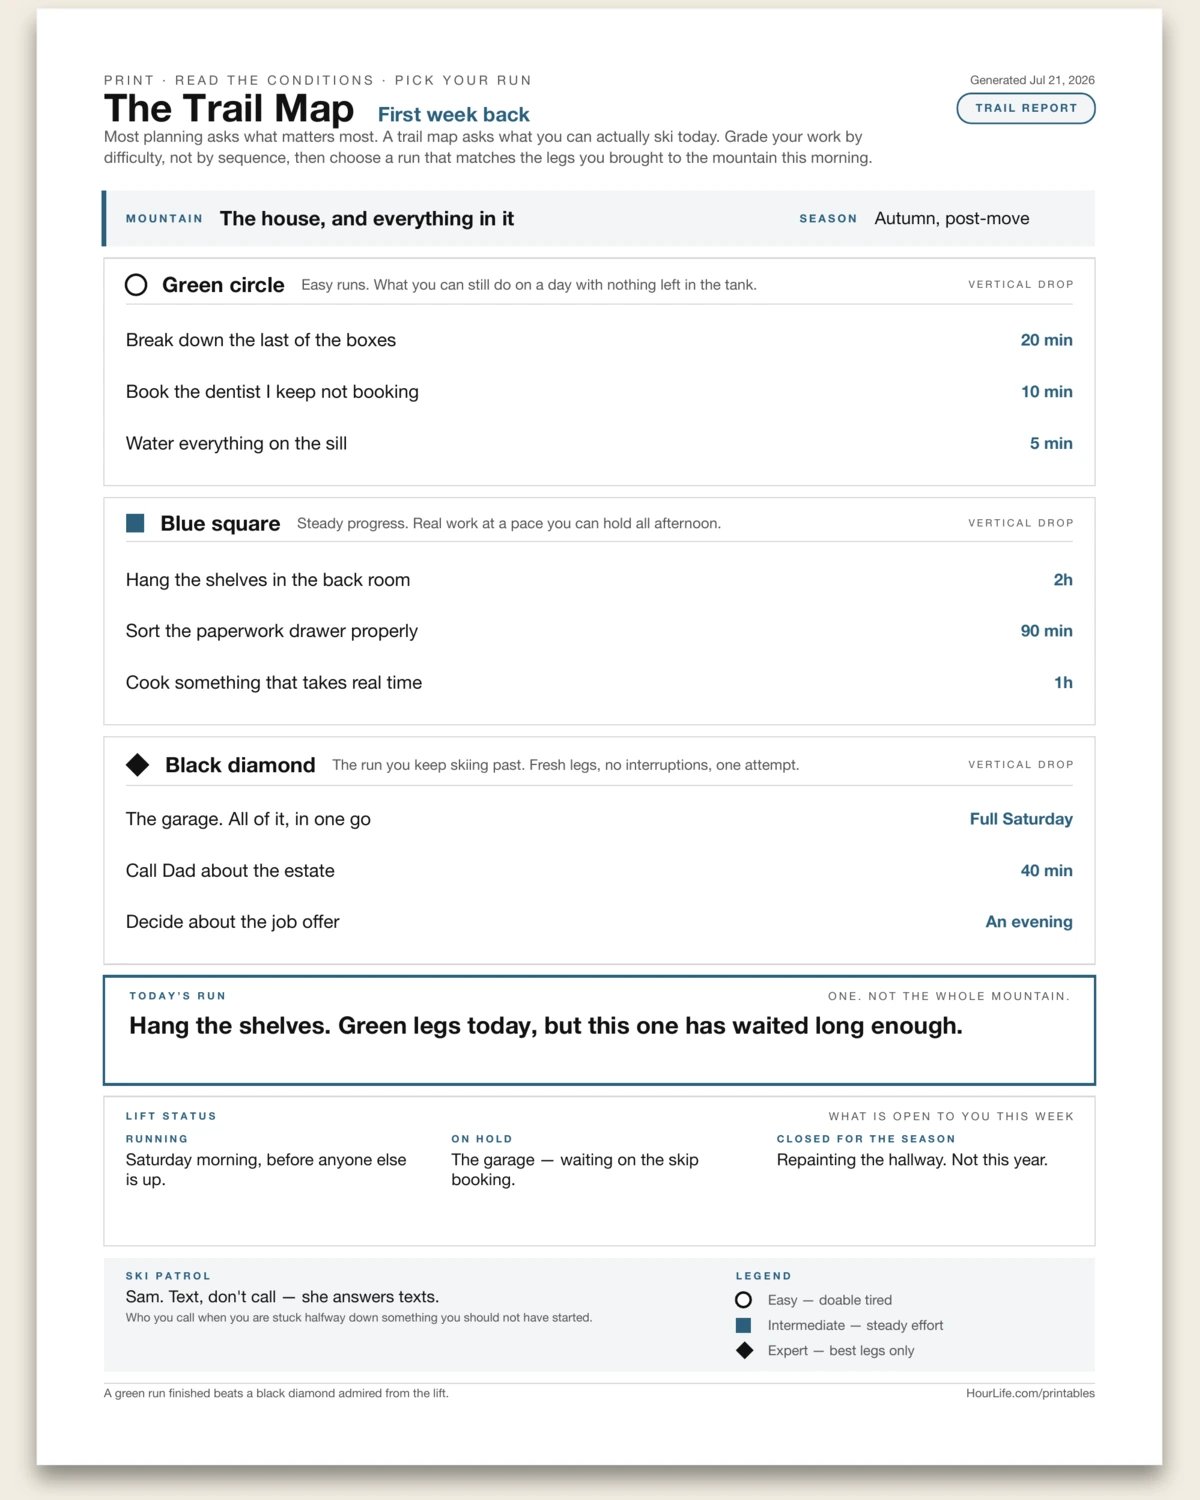Select 'Break down the last of the boxes'
Viewport: 1200px width, 1500px height.
[599, 340]
